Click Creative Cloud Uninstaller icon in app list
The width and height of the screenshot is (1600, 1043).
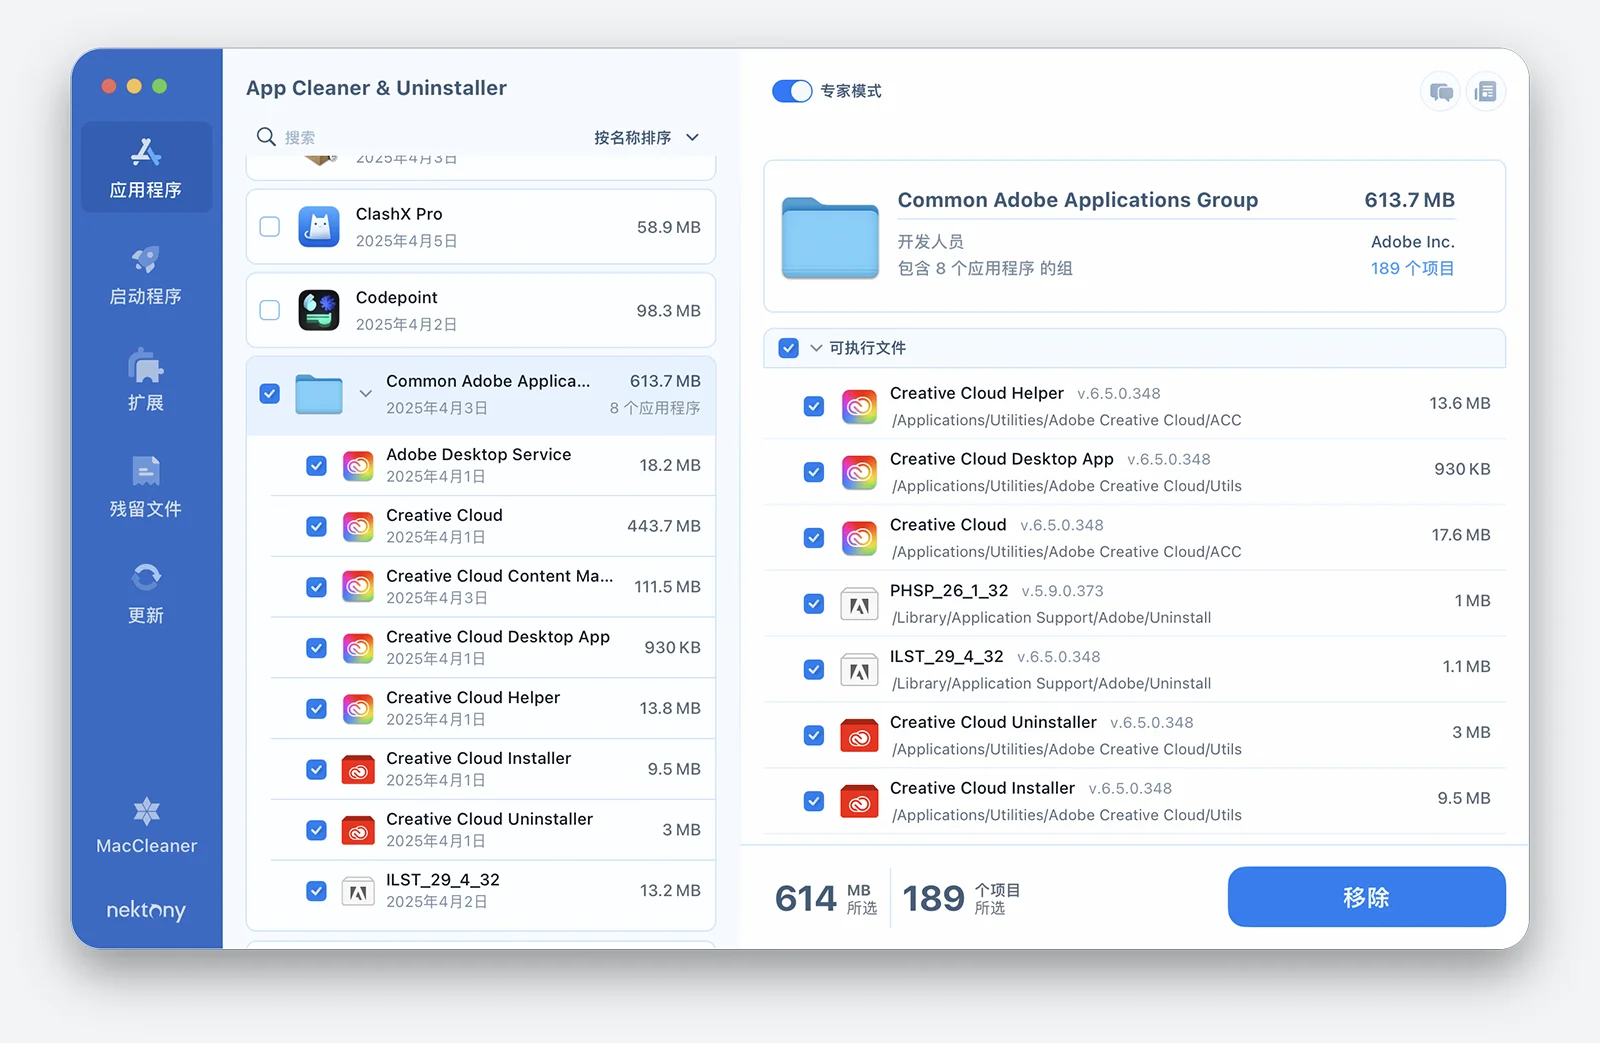(358, 830)
